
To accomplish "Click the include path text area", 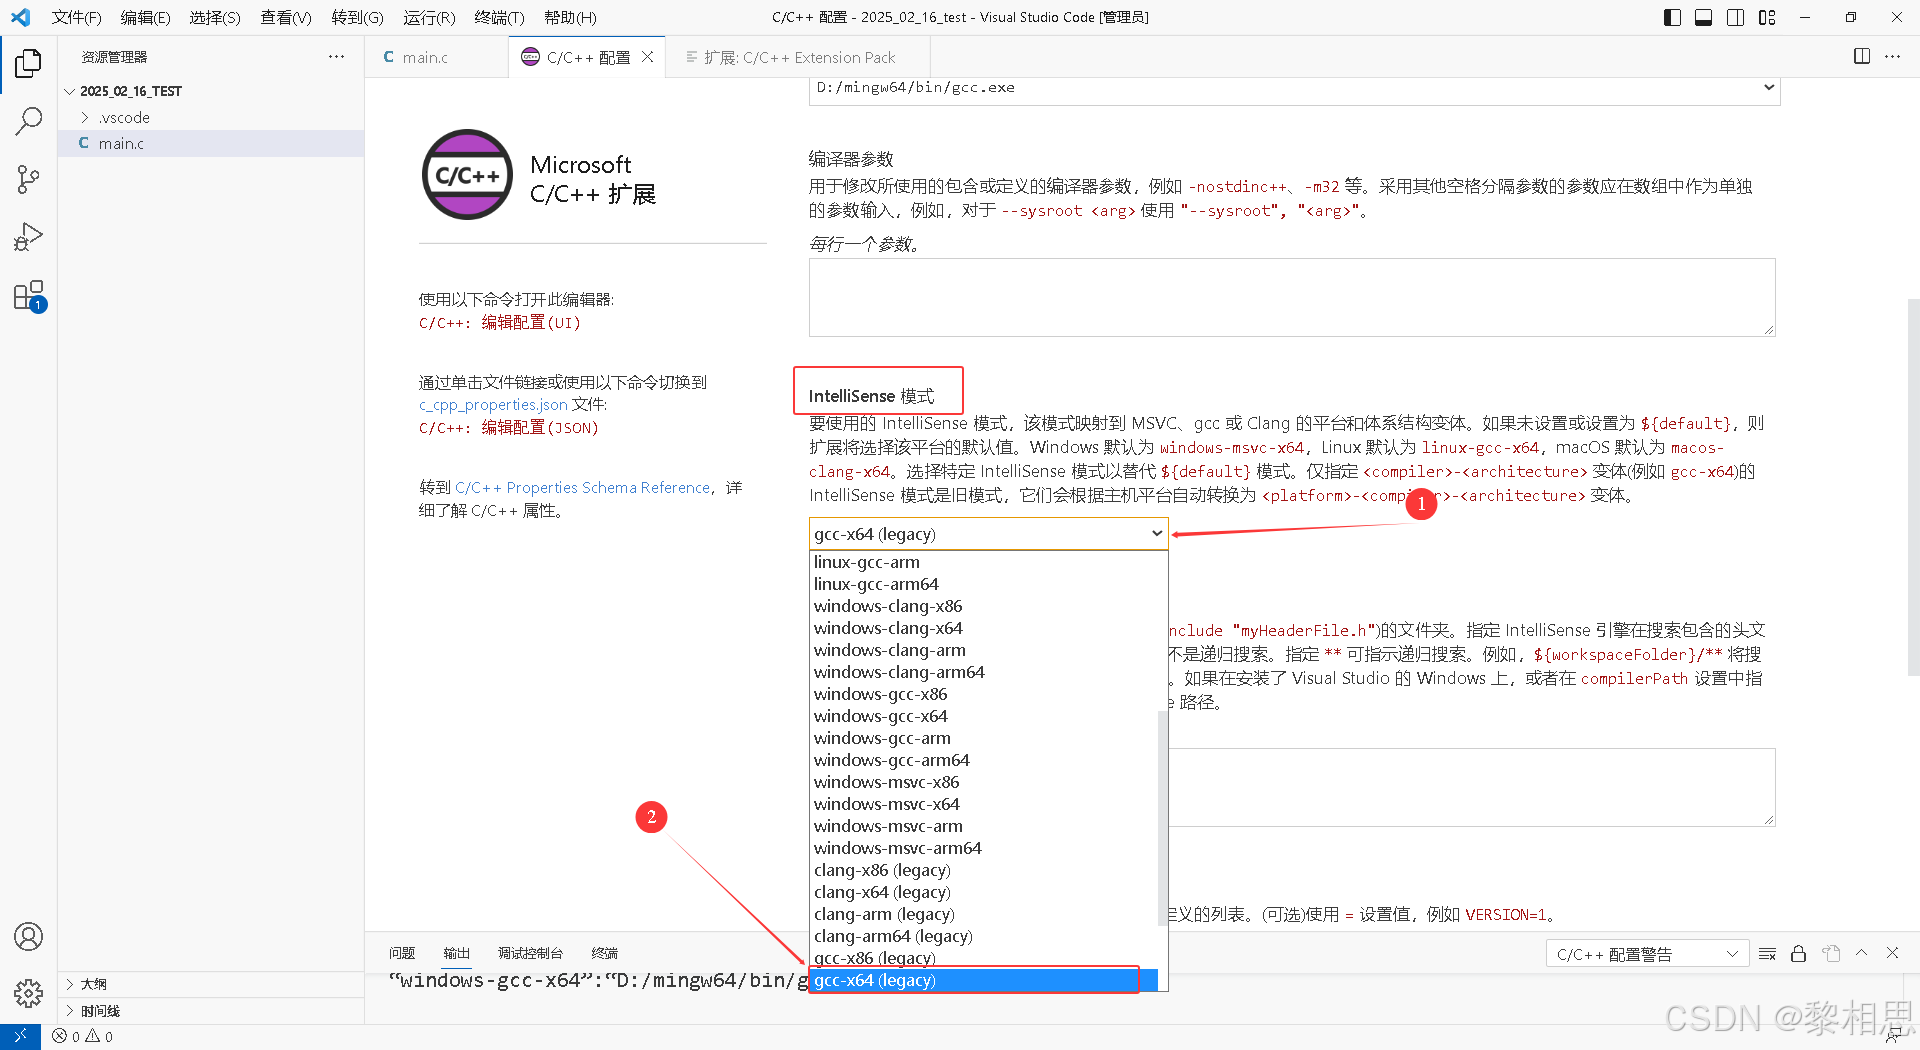I will tap(1472, 787).
